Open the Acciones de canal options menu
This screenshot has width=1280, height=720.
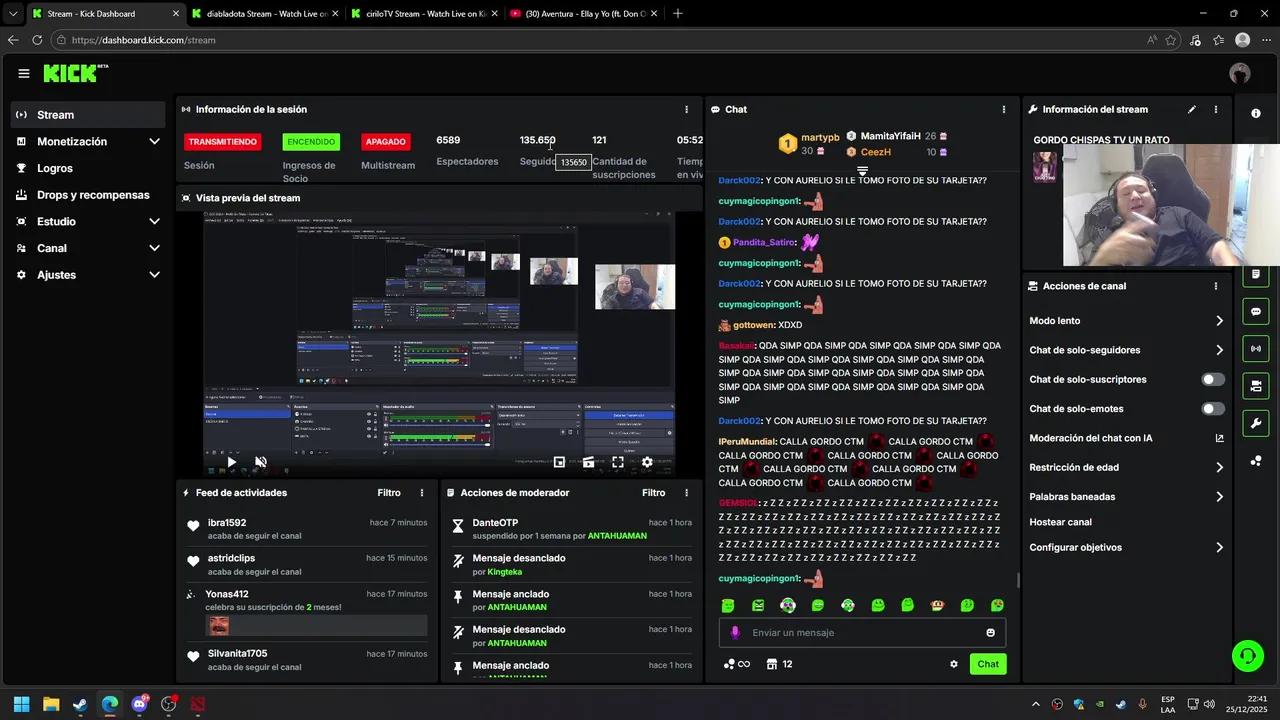1216,286
